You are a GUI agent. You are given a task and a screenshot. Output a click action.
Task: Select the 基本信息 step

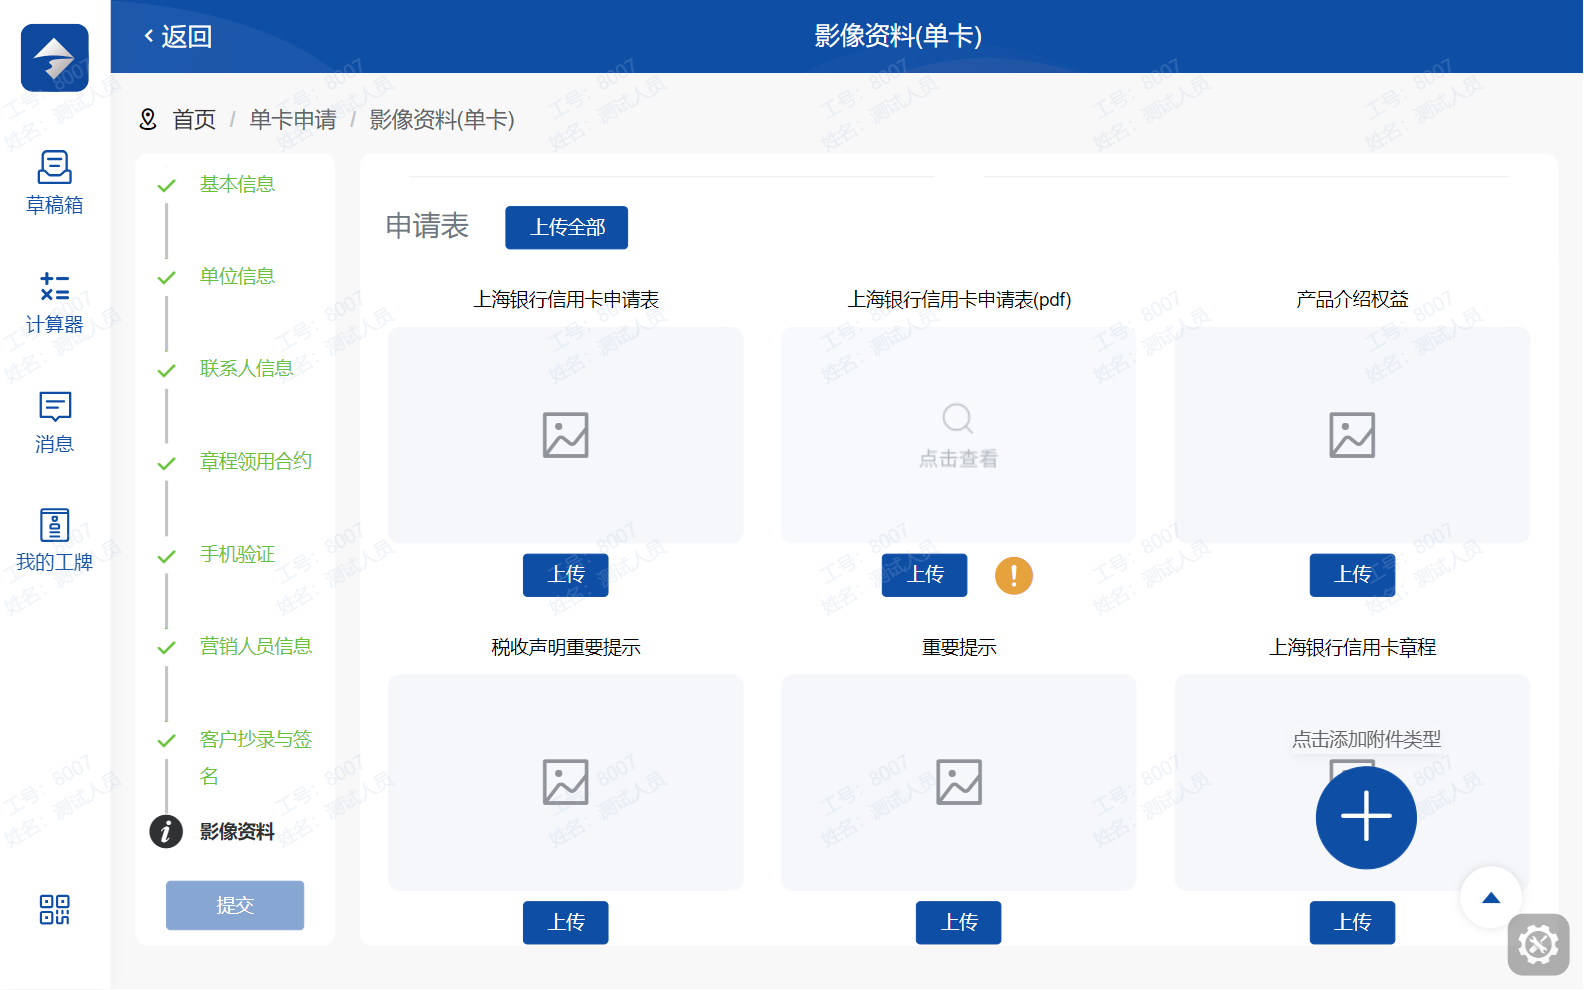(x=237, y=184)
